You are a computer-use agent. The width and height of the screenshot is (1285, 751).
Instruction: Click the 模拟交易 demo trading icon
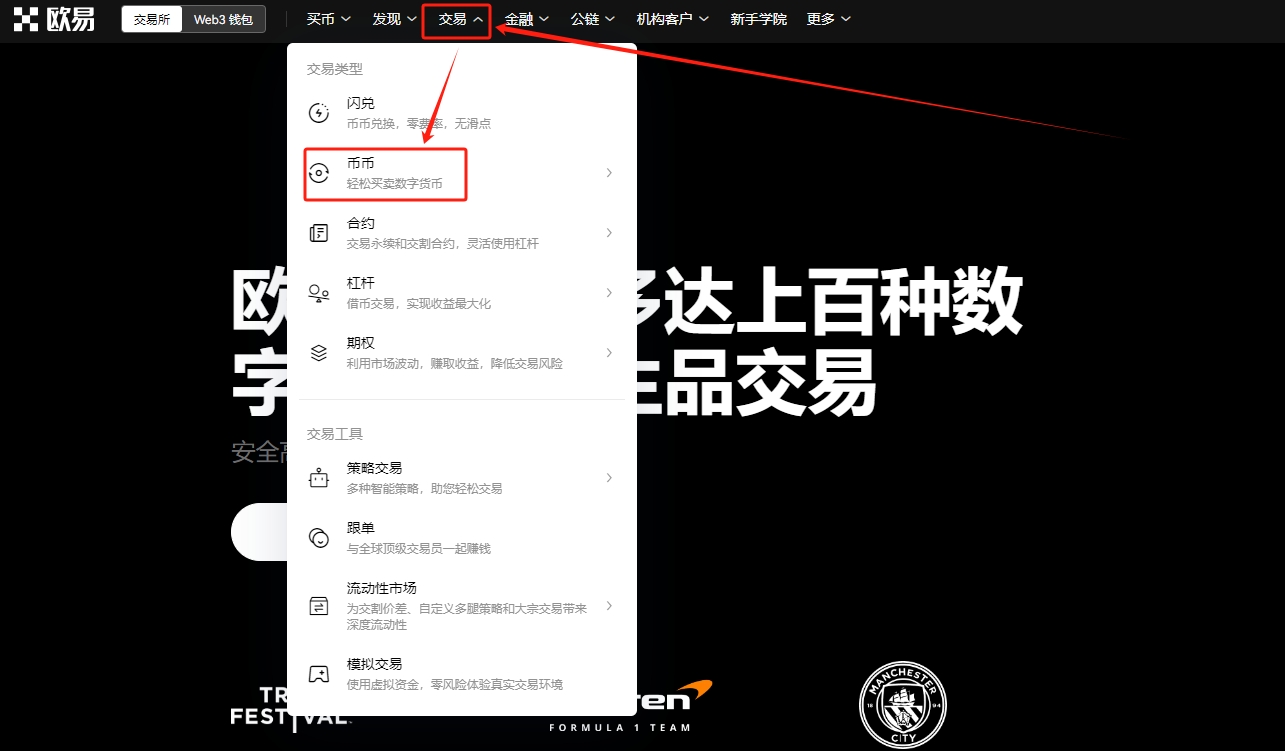point(319,674)
